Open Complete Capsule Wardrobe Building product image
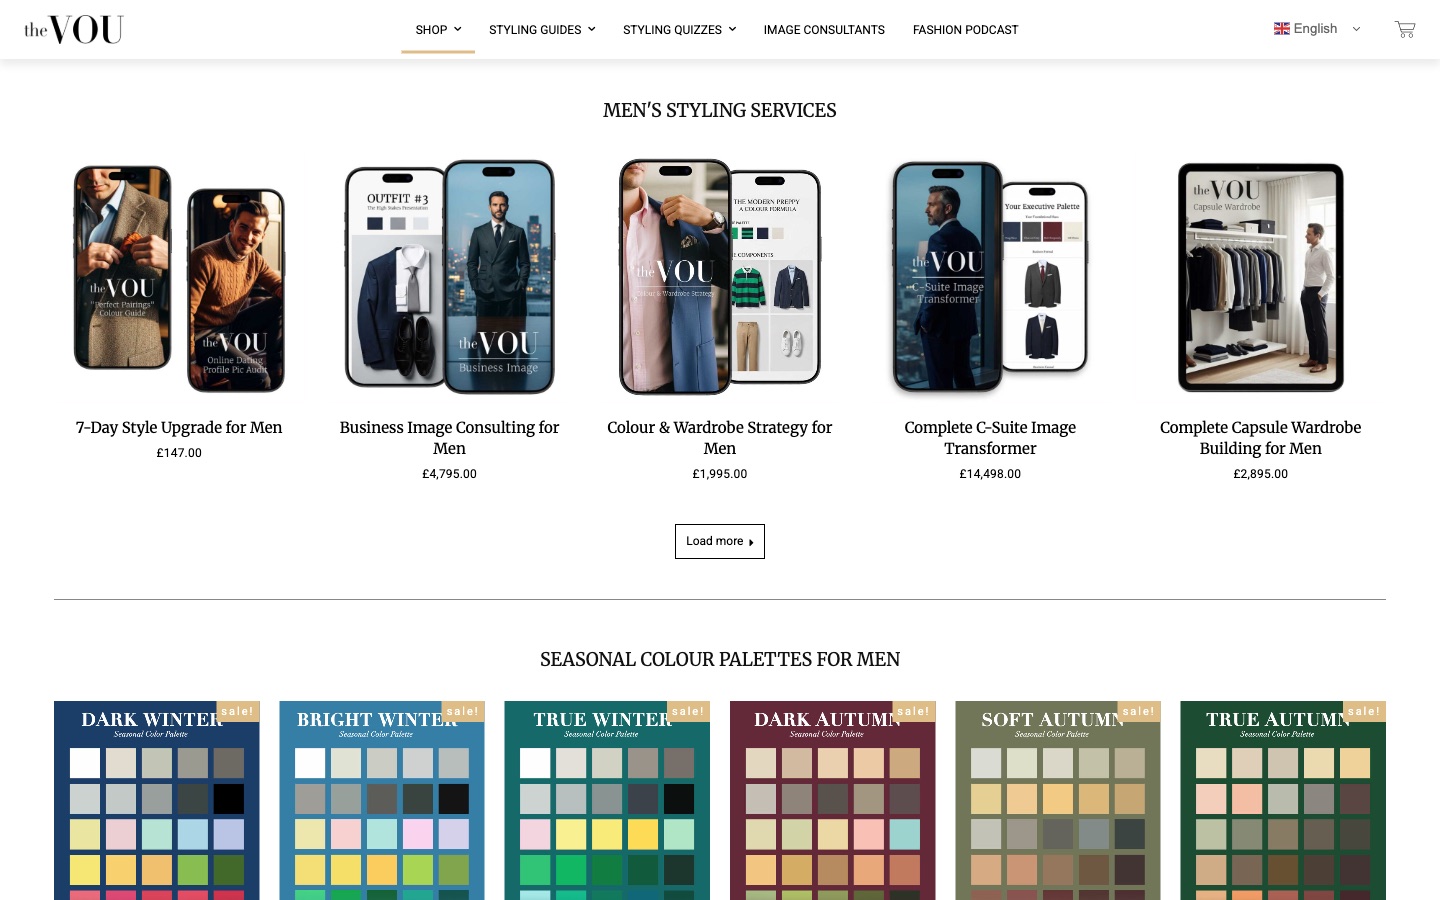The image size is (1440, 900). (1261, 278)
